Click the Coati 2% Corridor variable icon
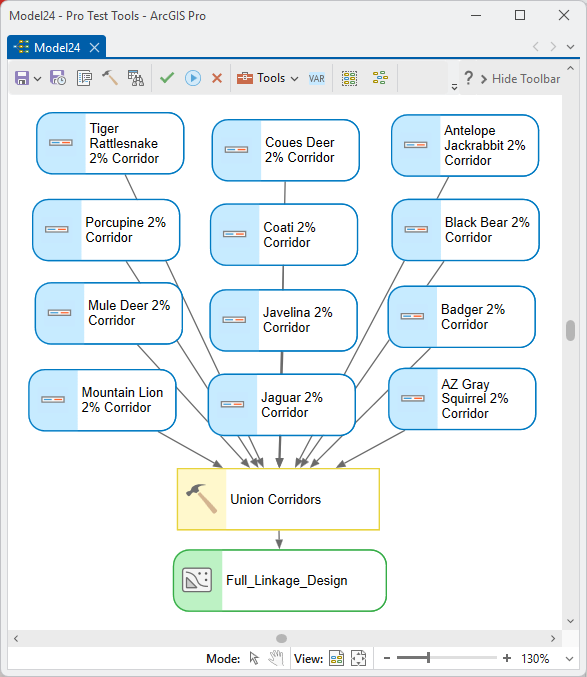587x677 pixels. click(x=234, y=234)
